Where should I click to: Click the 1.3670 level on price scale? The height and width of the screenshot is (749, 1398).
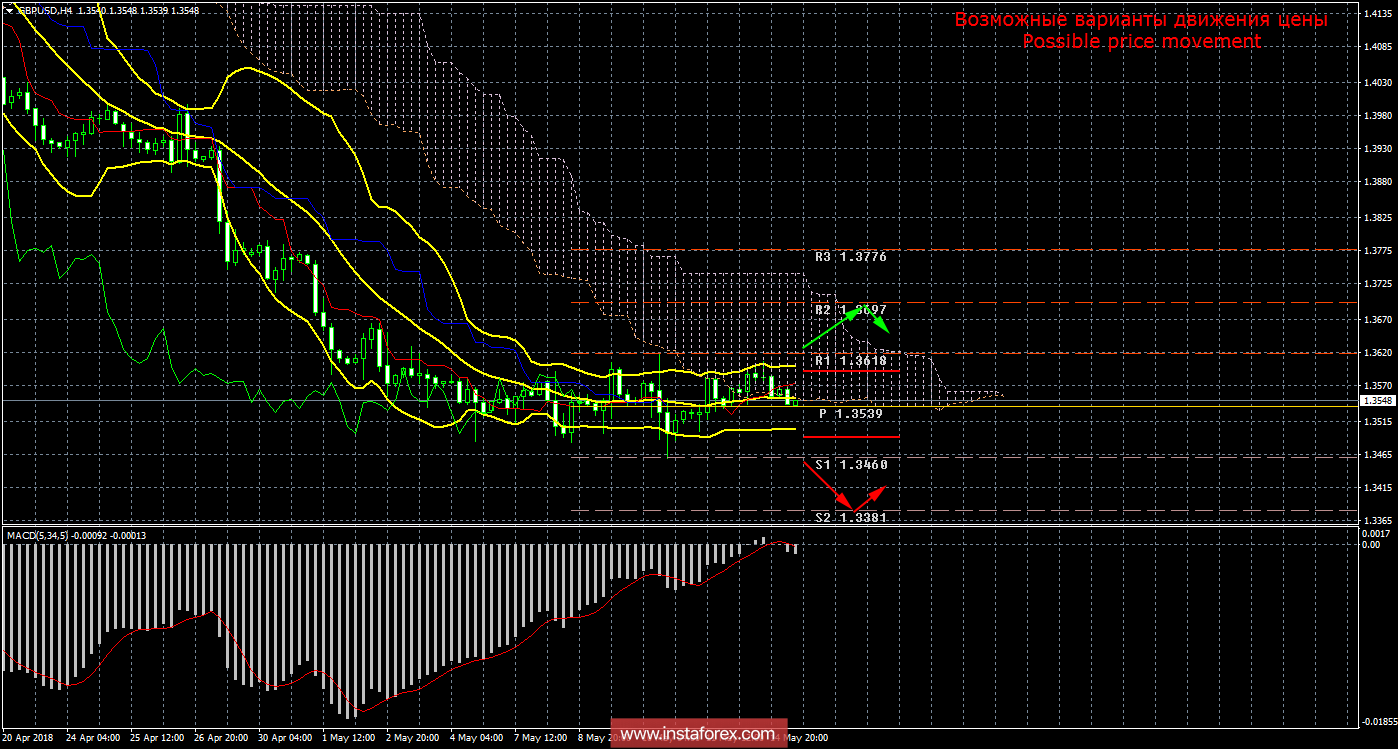(1376, 319)
